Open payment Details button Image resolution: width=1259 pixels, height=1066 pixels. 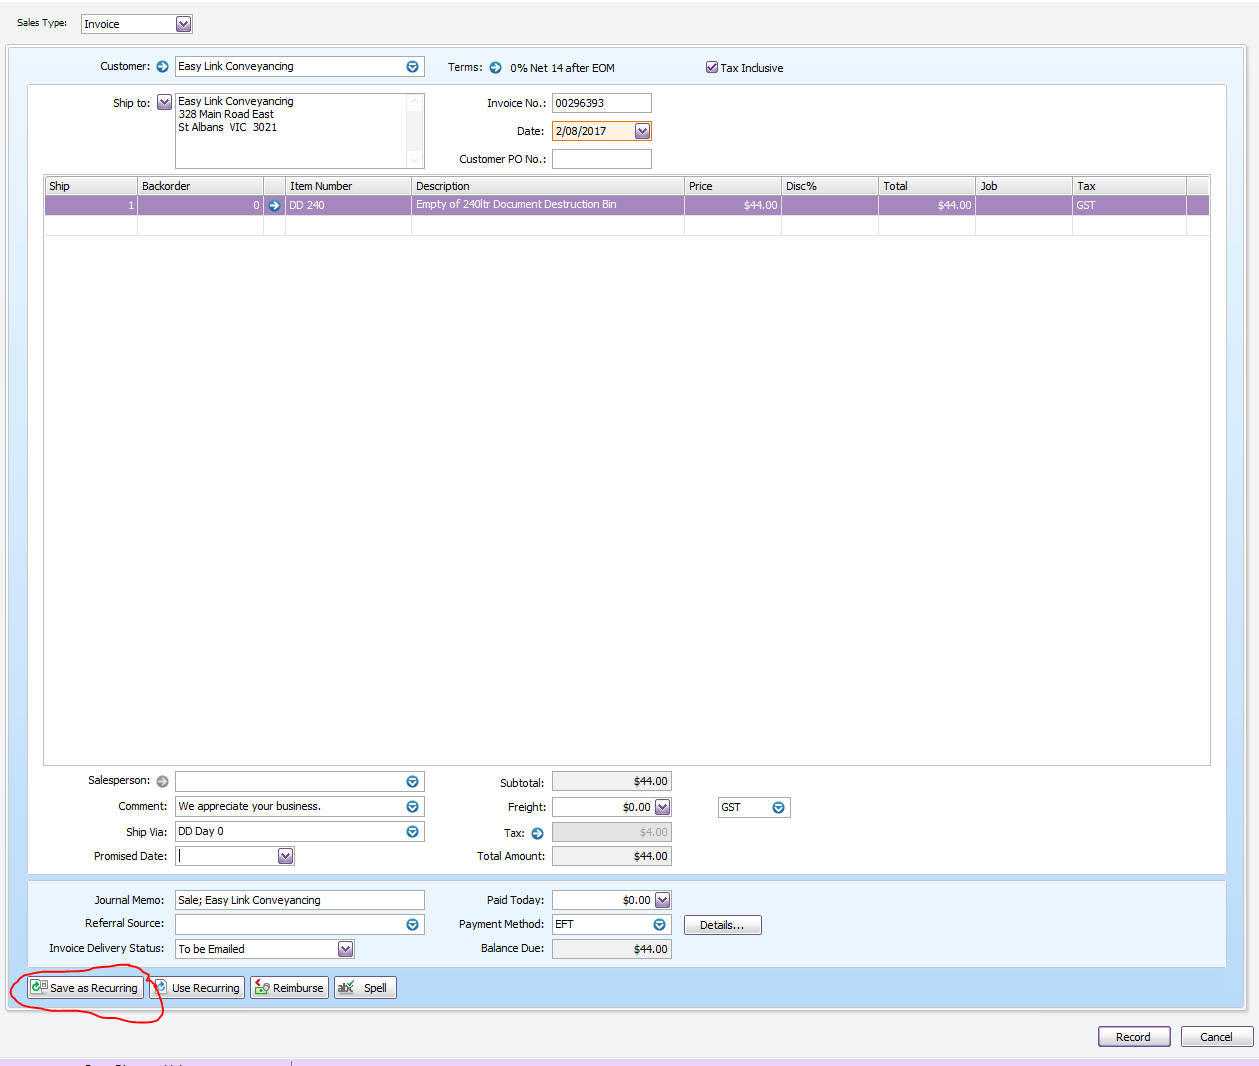click(722, 925)
